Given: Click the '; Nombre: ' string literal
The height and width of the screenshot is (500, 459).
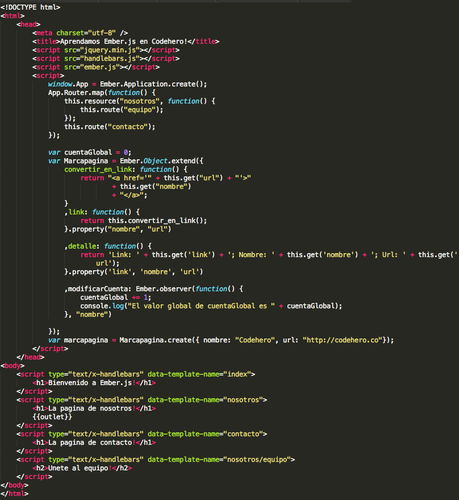Looking at the screenshot, I should 251,255.
